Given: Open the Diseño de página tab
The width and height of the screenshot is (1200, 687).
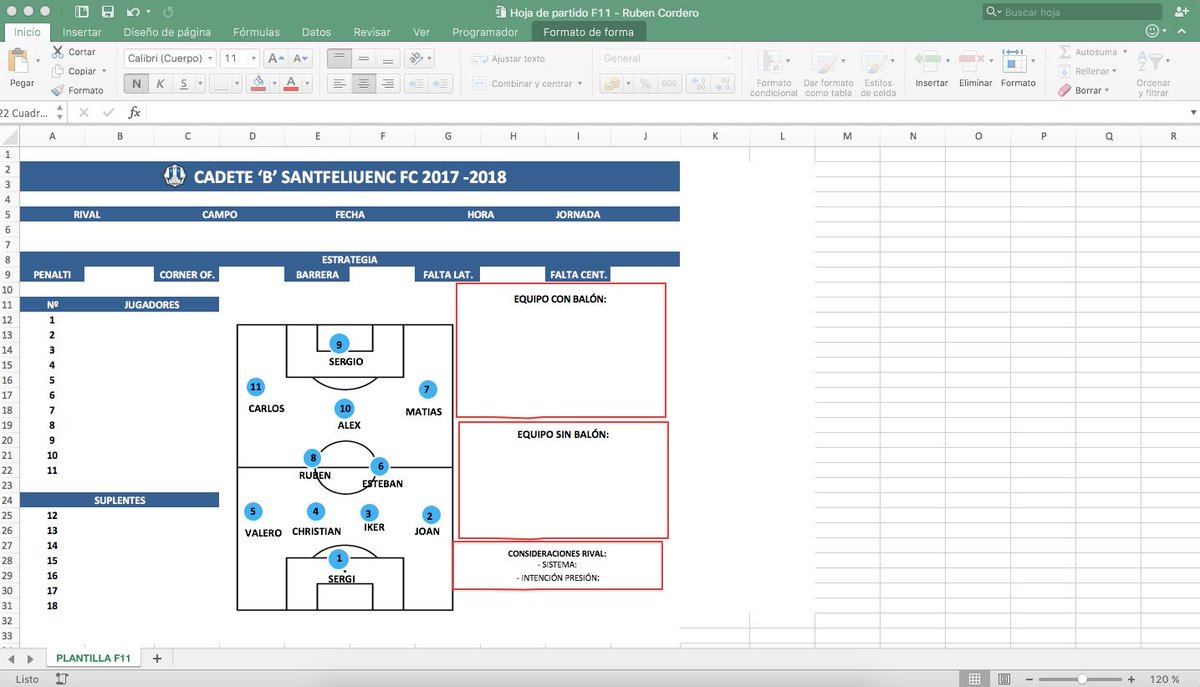Looking at the screenshot, I should click(167, 32).
